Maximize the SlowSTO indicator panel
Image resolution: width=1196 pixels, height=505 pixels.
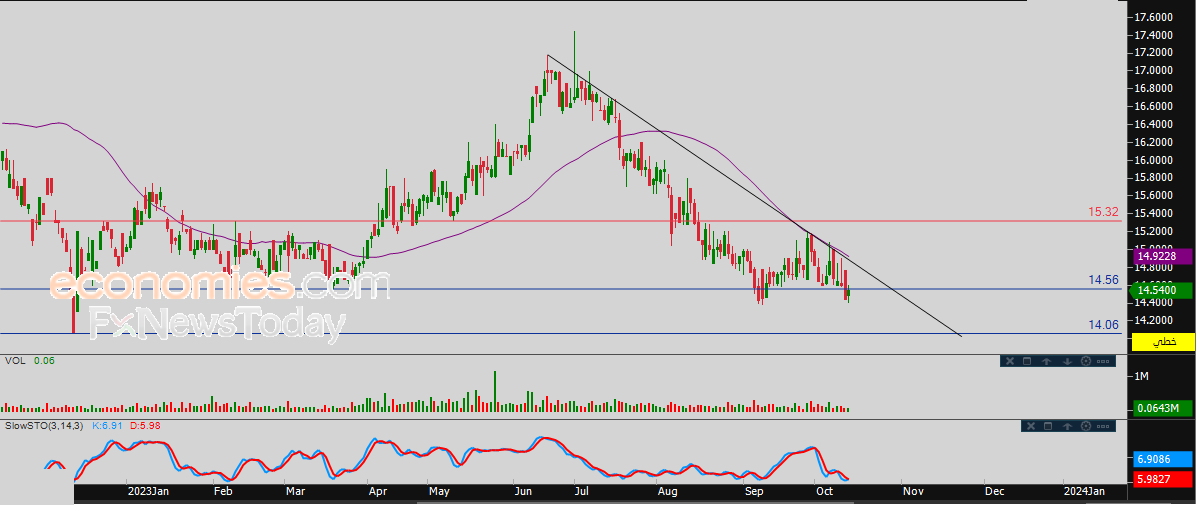[1049, 426]
